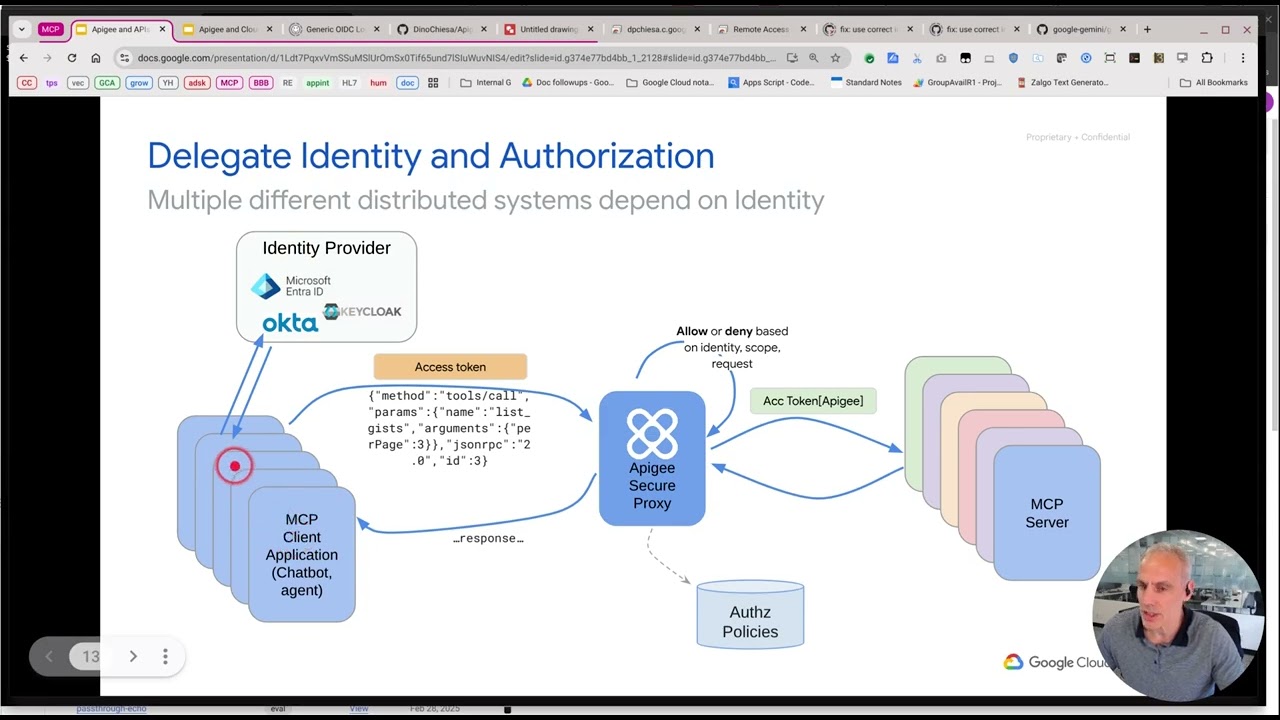Open the BBB bookmark
The width and height of the screenshot is (1280, 720).
[261, 83]
